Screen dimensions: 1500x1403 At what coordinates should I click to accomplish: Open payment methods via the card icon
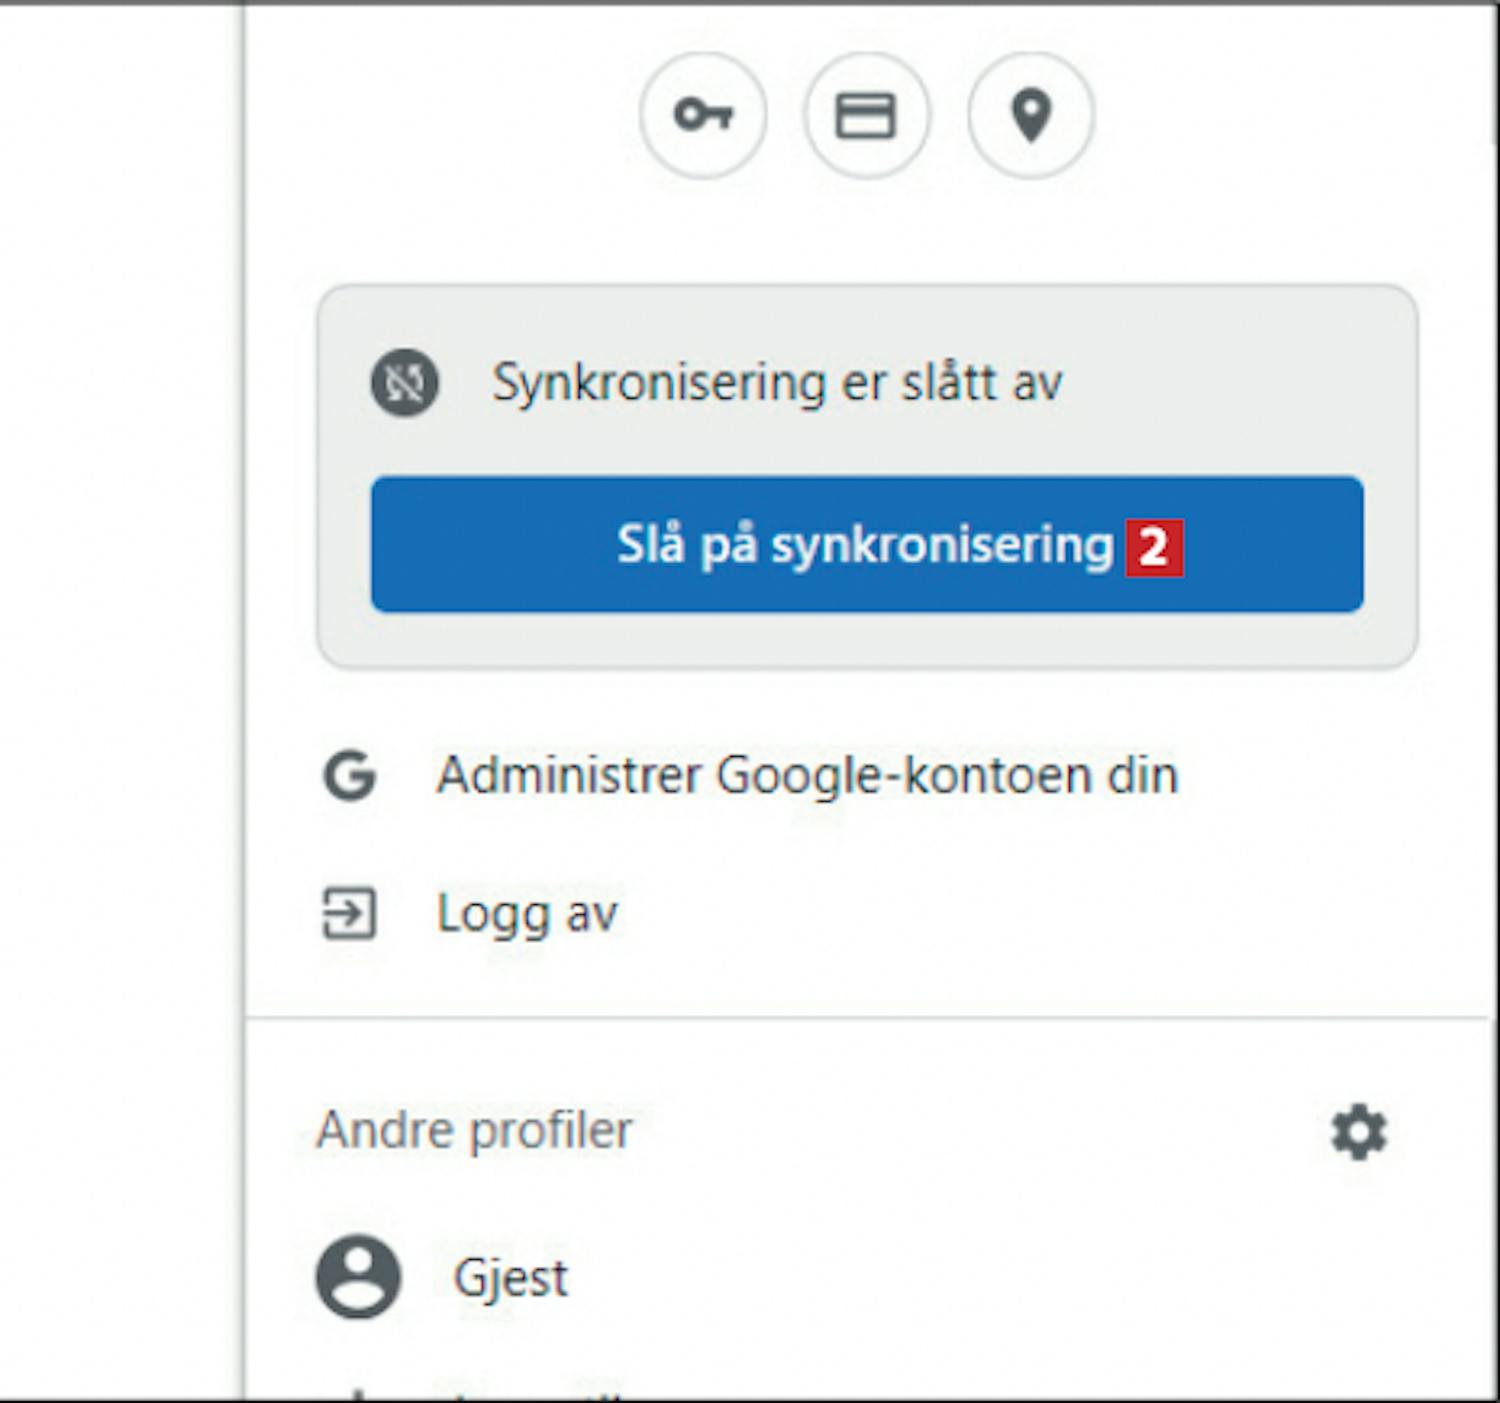tap(866, 115)
